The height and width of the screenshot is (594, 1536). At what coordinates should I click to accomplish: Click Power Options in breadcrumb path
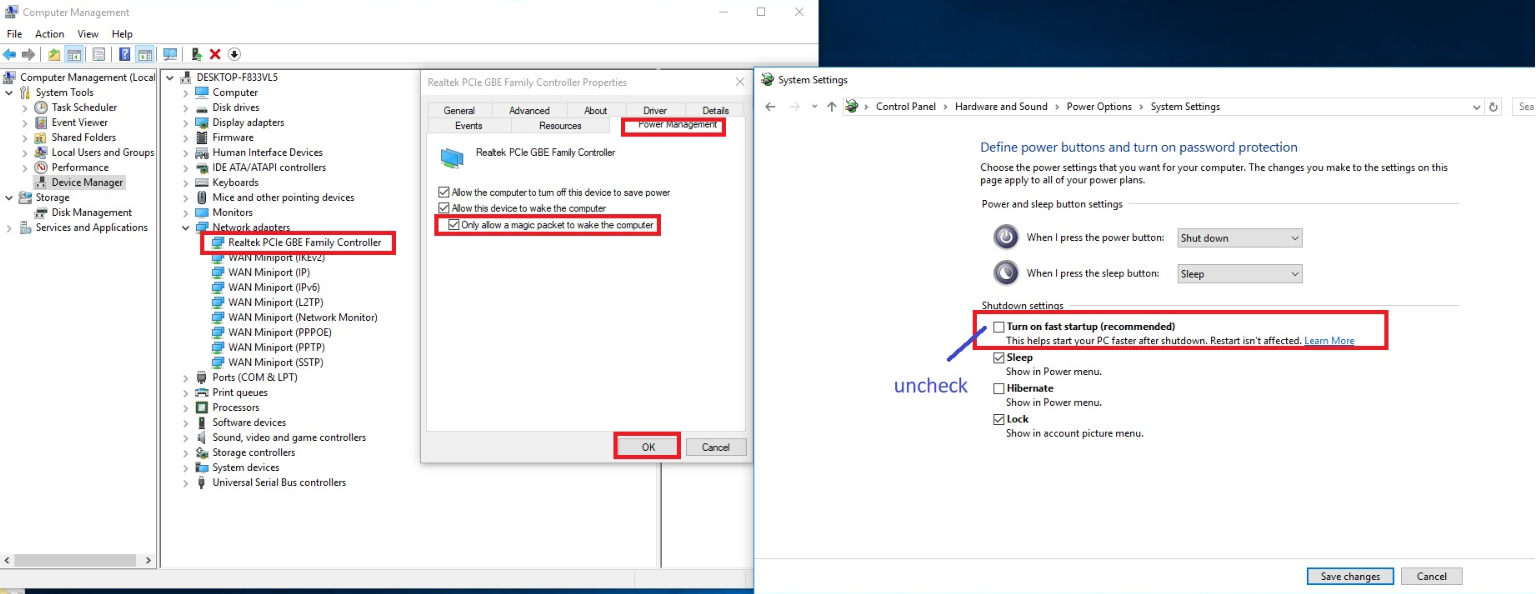tap(1099, 106)
